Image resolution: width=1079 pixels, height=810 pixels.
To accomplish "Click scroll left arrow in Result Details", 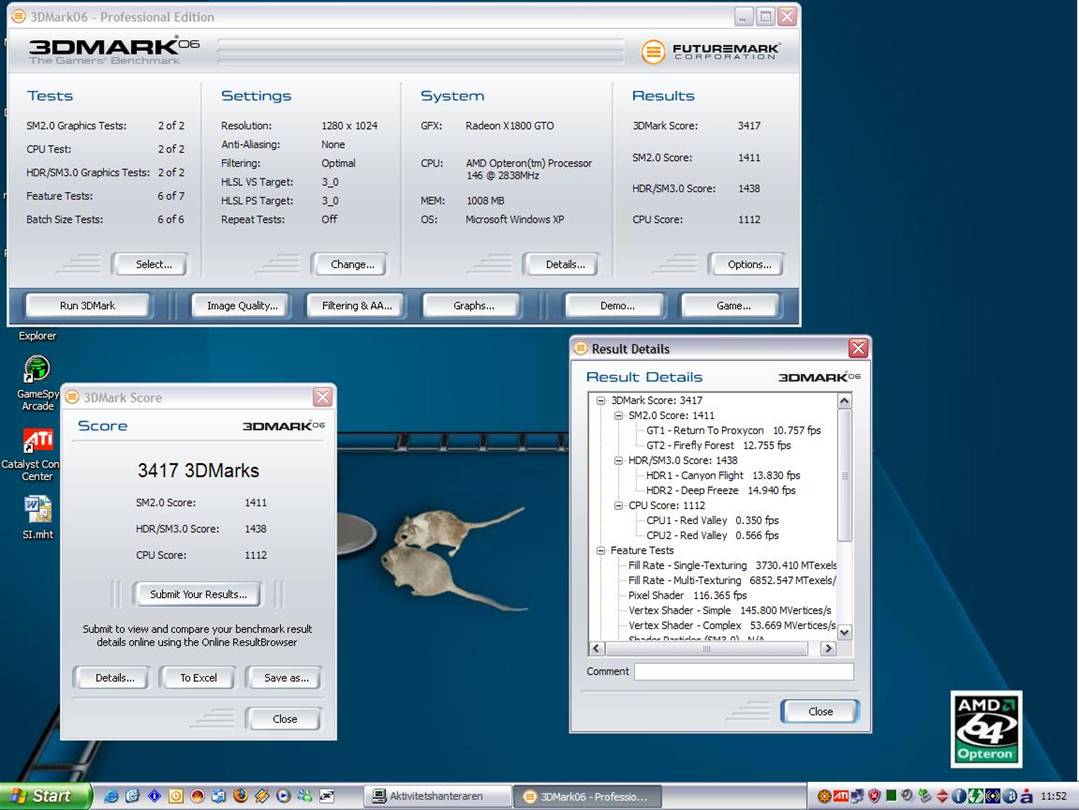I will coord(597,648).
